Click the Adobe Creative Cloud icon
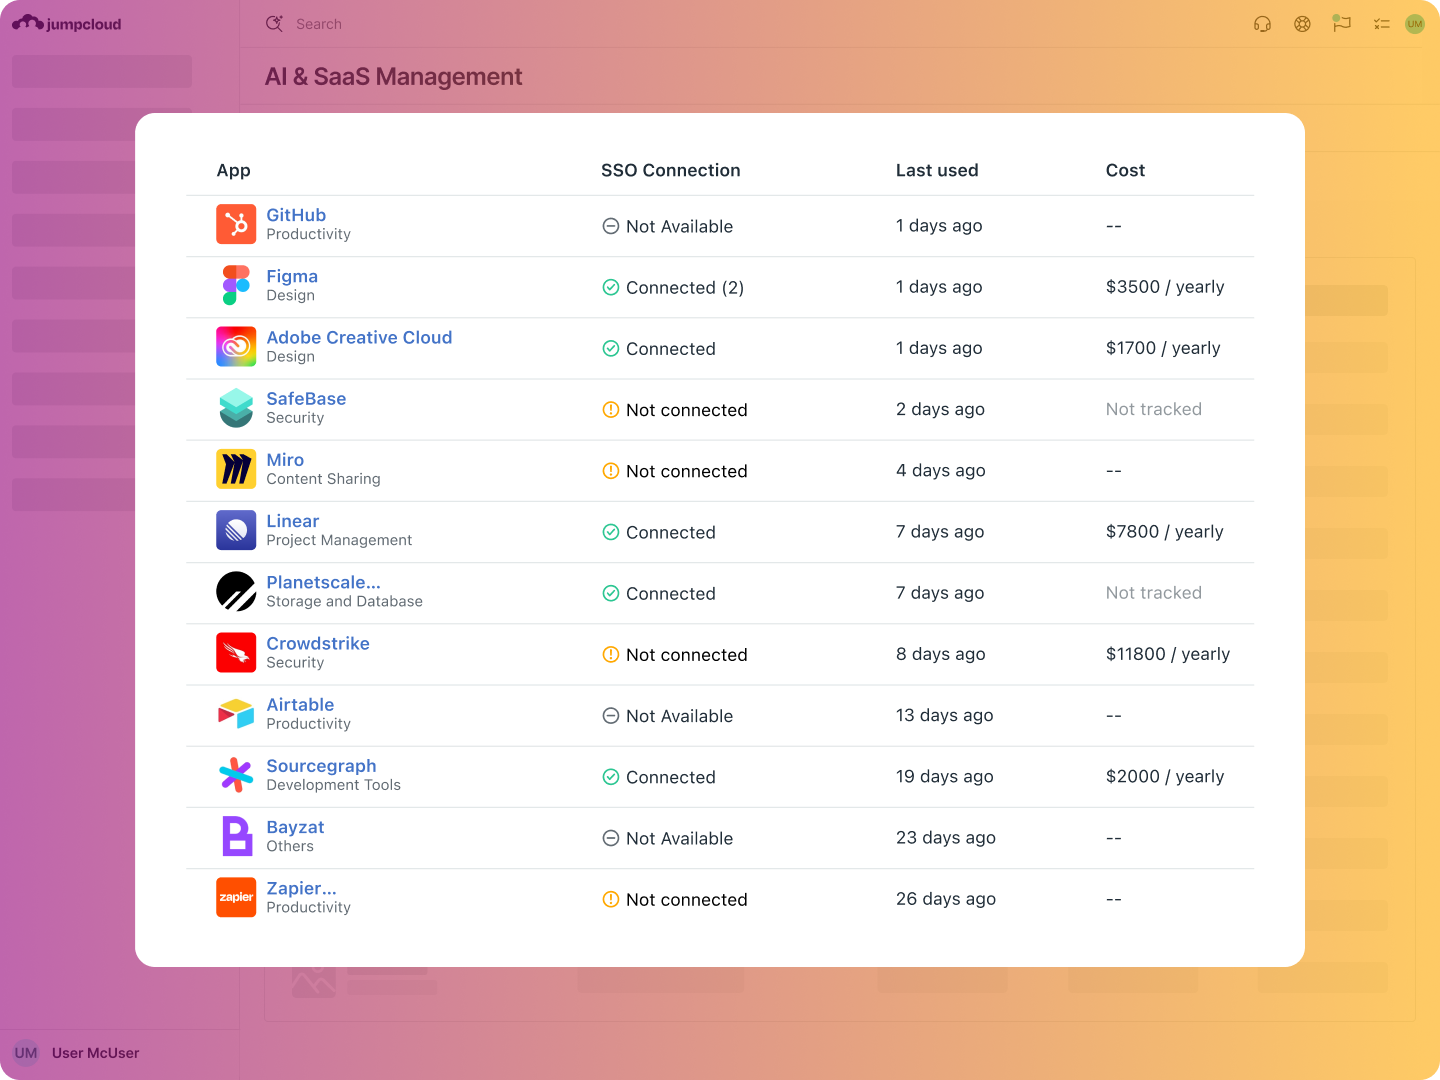The image size is (1440, 1080). pyautogui.click(x=236, y=347)
